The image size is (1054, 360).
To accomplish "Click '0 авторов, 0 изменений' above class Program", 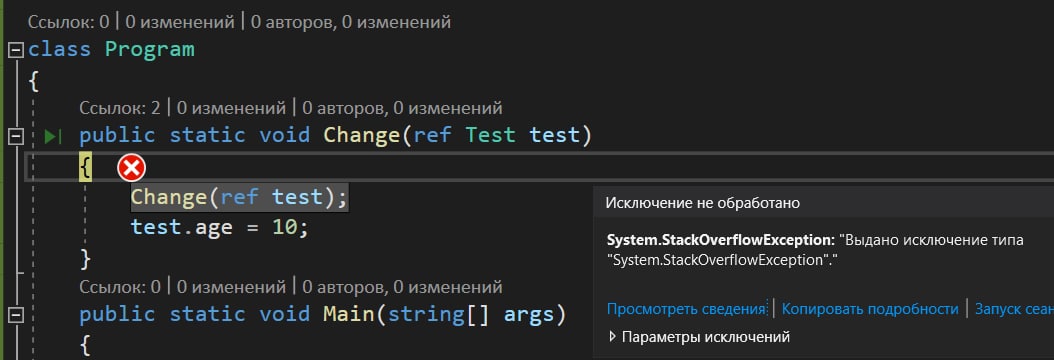I will click(x=350, y=22).
